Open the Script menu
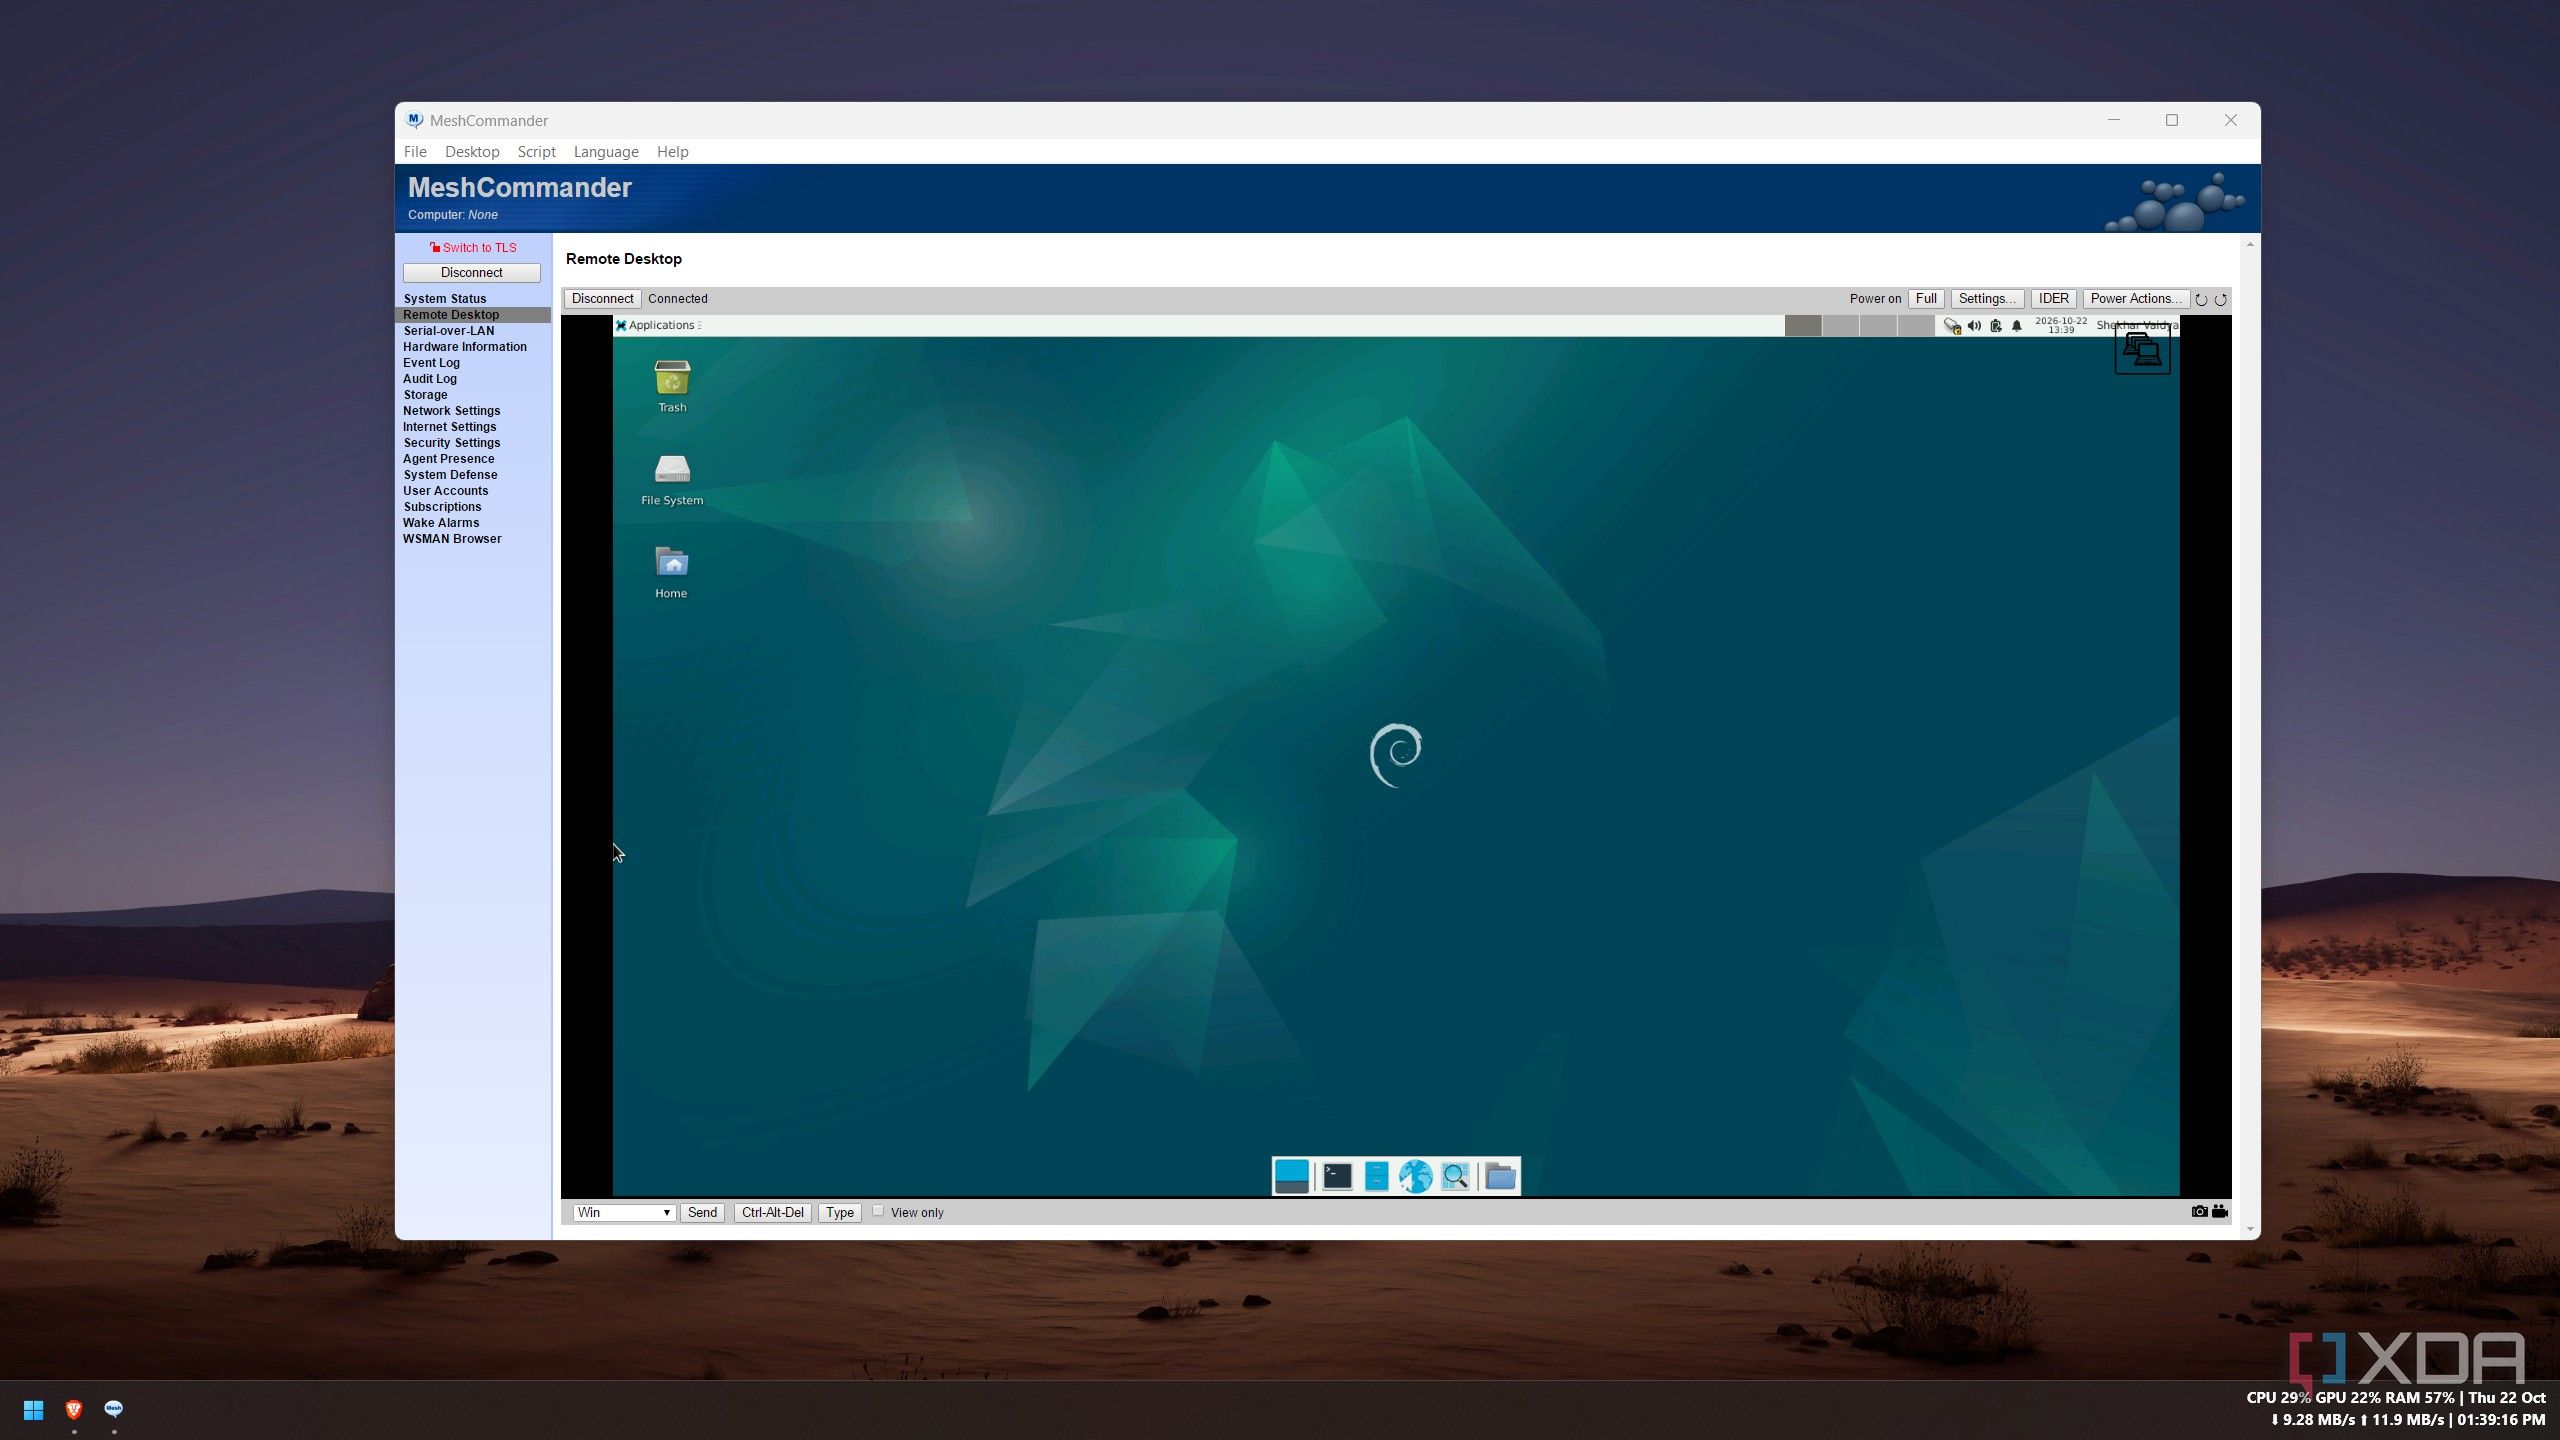The image size is (2560, 1440). [536, 152]
